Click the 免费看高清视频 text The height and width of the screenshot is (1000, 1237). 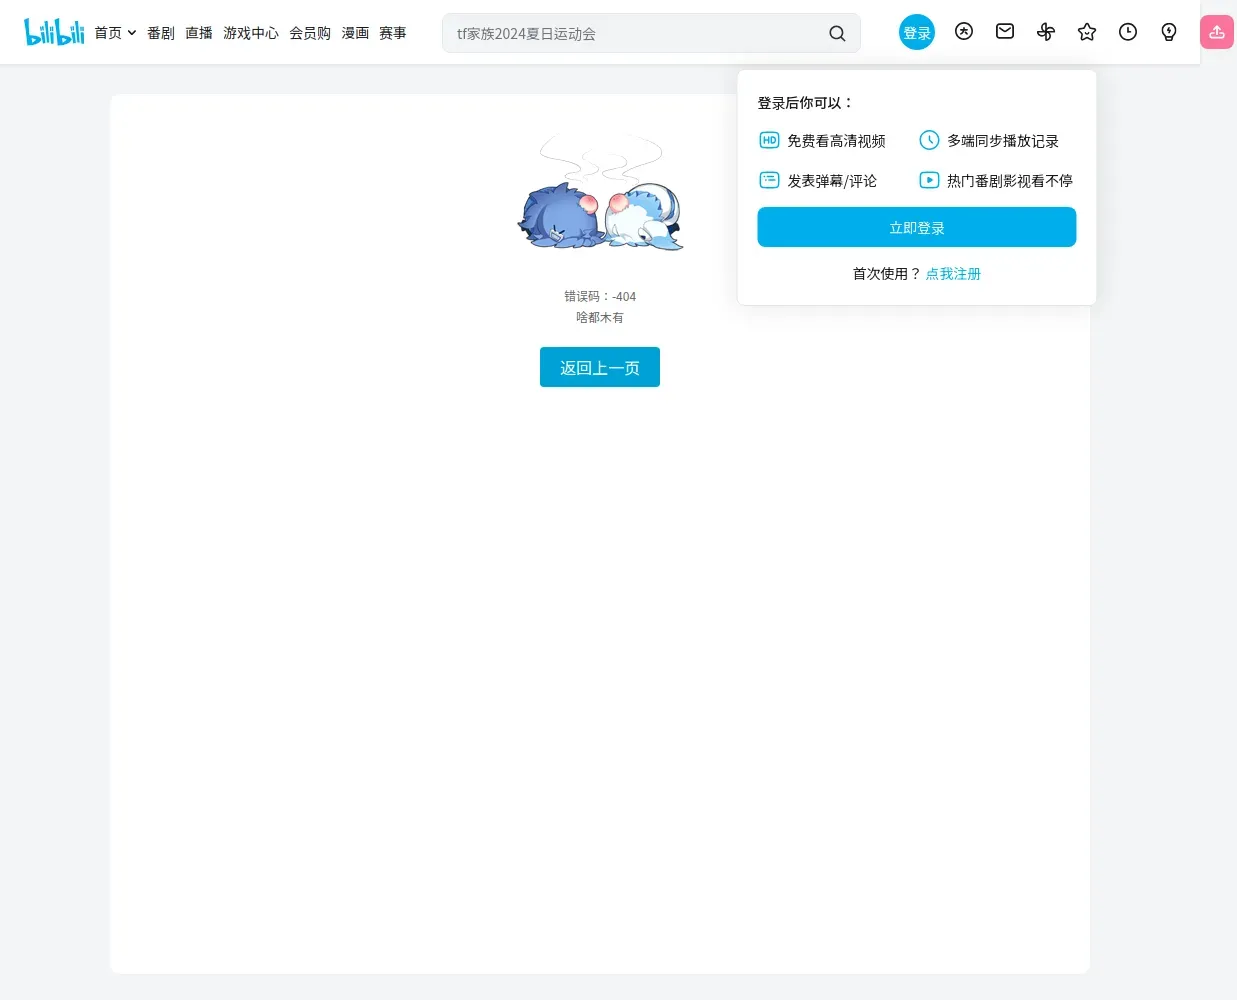click(x=836, y=141)
